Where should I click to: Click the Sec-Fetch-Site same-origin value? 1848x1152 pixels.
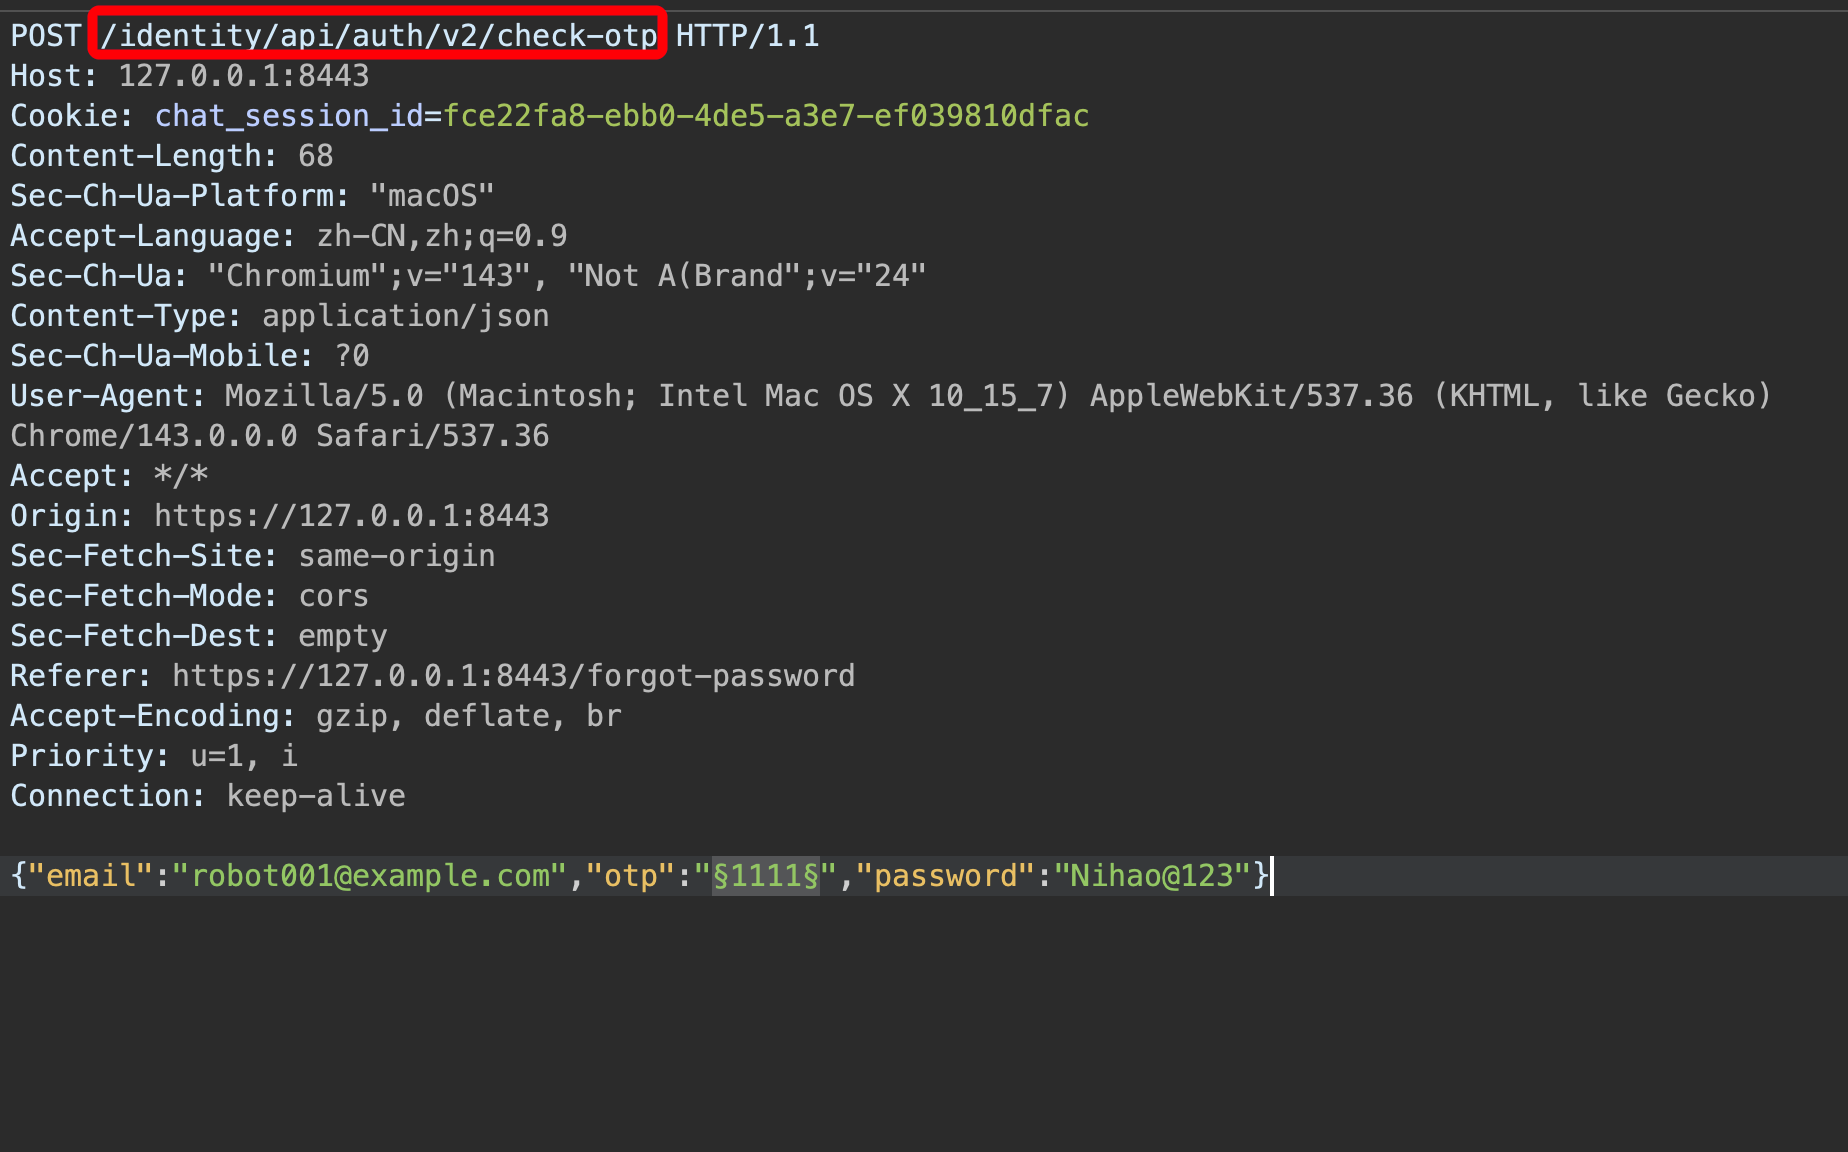click(396, 556)
